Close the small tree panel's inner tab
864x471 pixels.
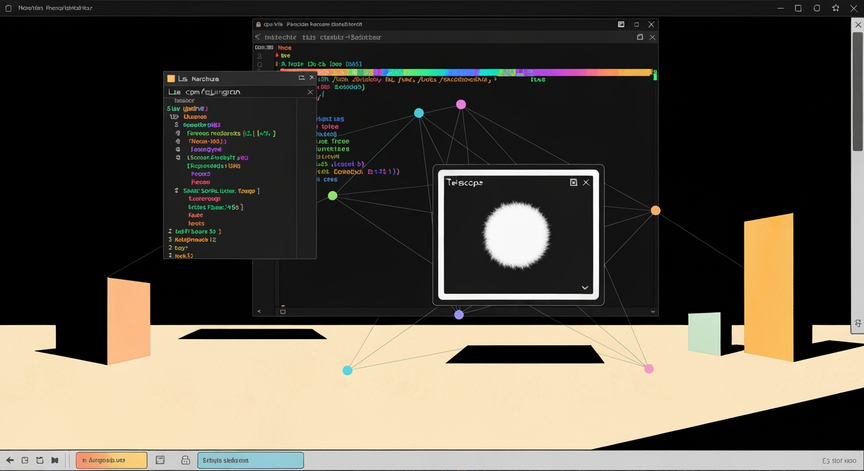[x=310, y=92]
